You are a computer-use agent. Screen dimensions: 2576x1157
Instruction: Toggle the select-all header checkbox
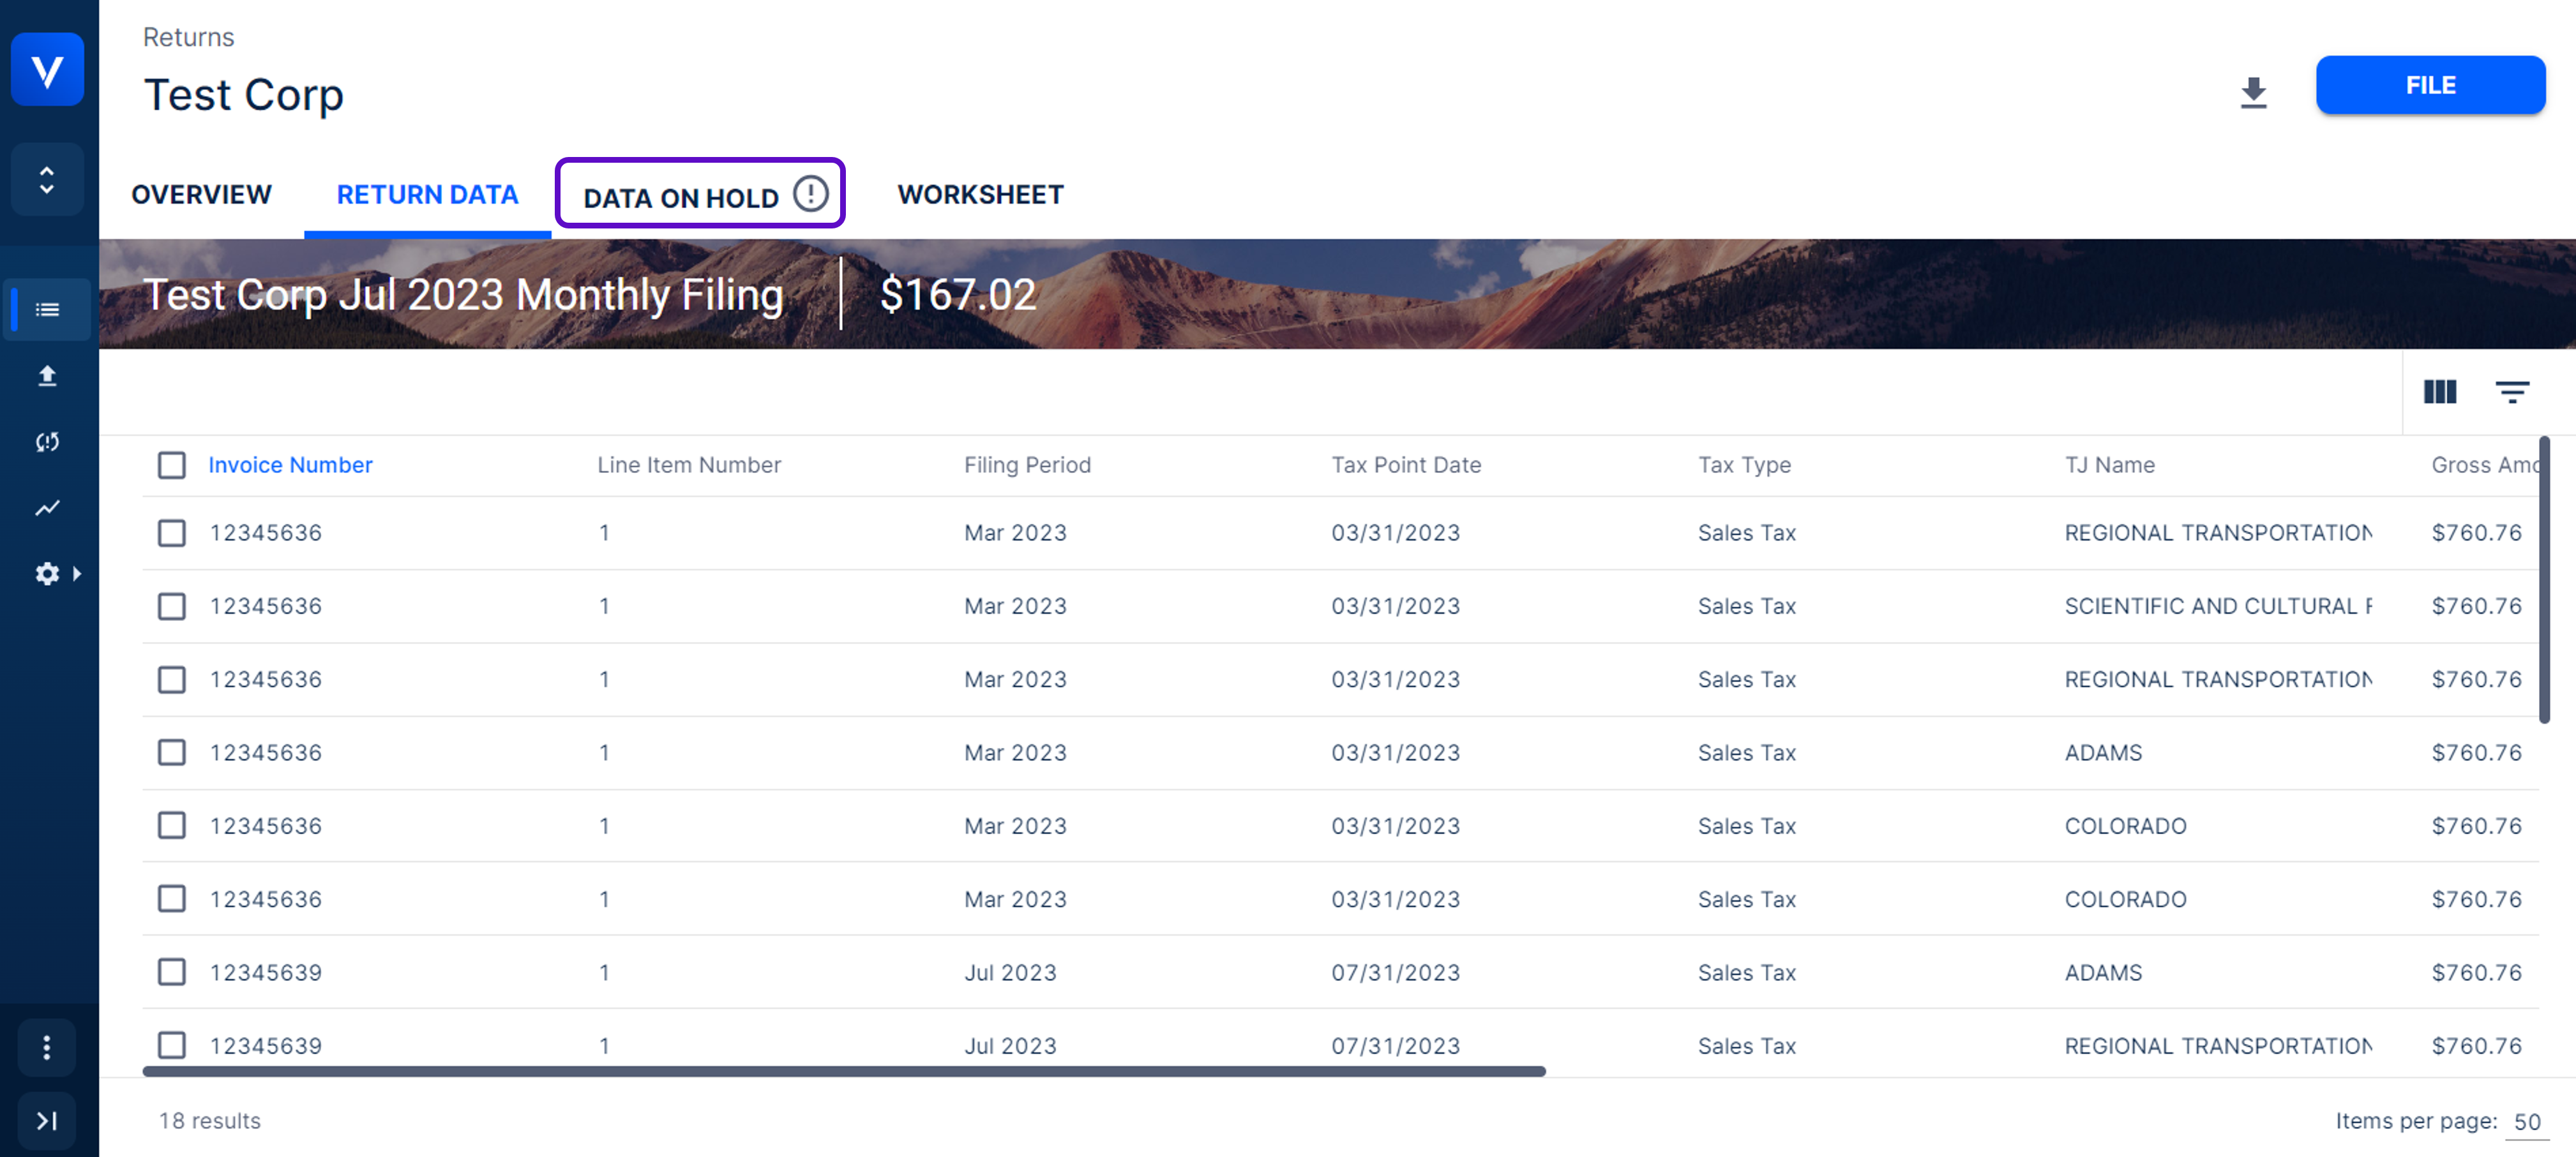click(x=172, y=465)
